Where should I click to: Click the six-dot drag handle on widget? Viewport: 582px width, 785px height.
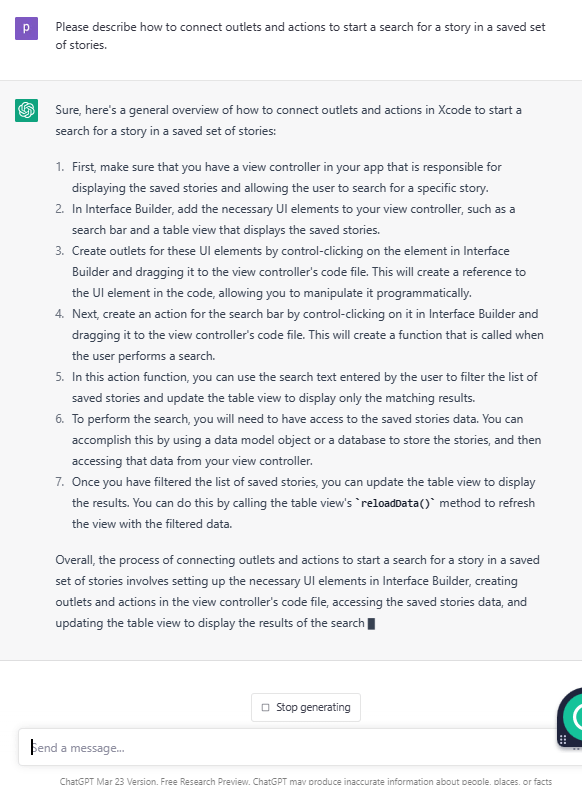pos(563,739)
